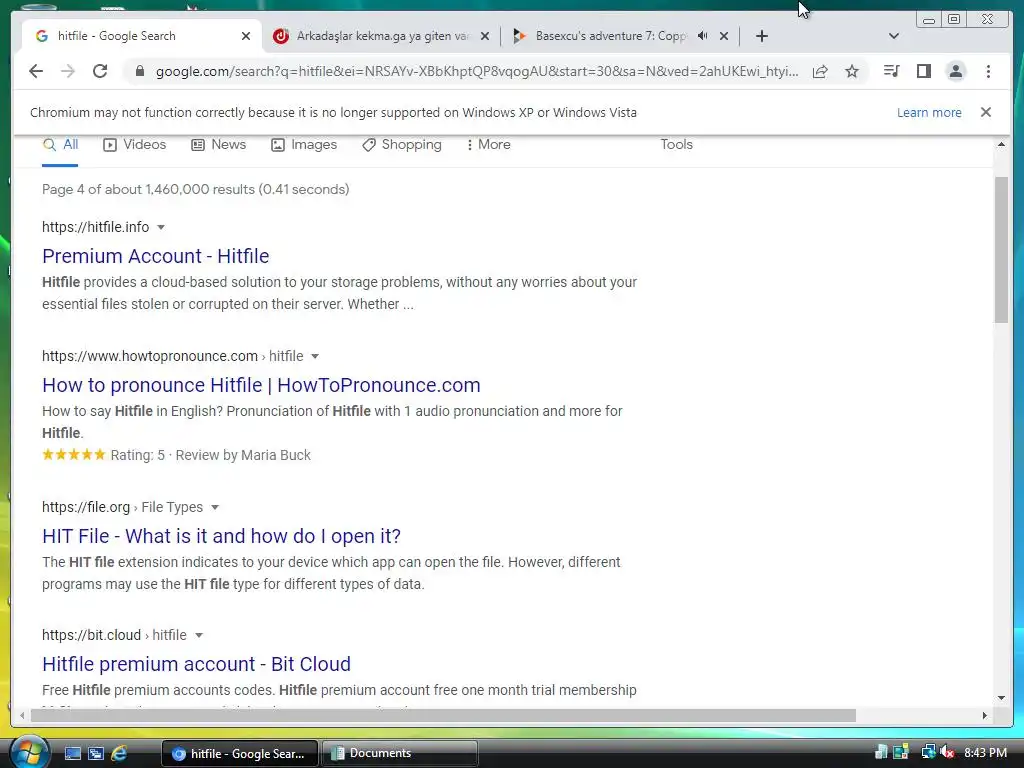This screenshot has height=768, width=1024.
Task: Open the search Tools options
Action: 676,145
